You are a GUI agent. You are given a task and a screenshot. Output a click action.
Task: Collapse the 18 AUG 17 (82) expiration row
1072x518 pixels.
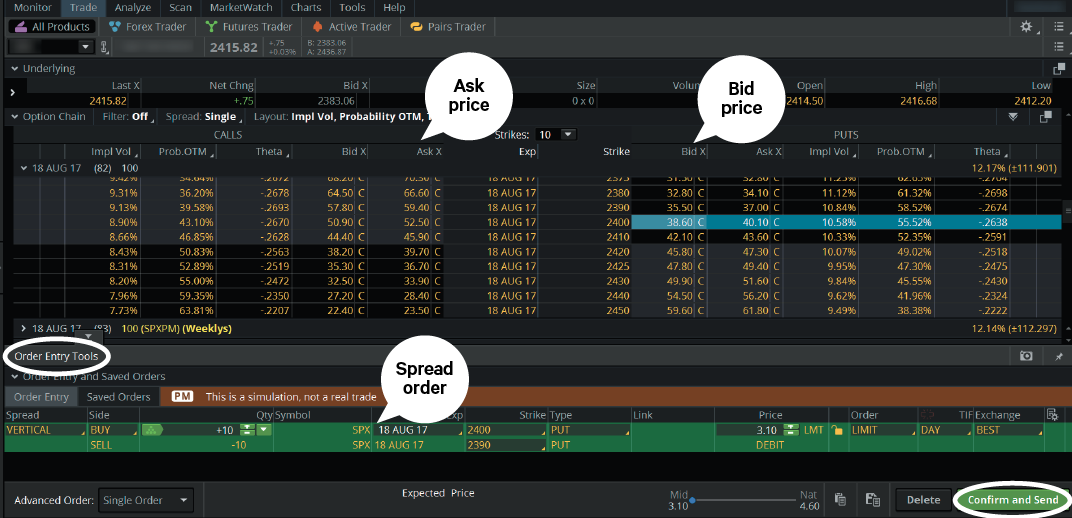coord(25,167)
